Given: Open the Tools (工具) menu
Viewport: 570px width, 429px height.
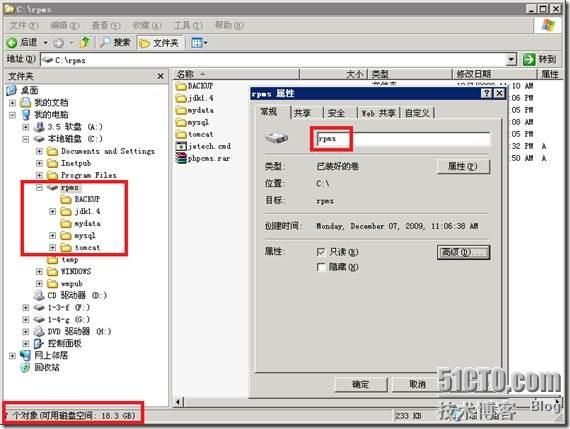Looking at the screenshot, I should tap(188, 25).
